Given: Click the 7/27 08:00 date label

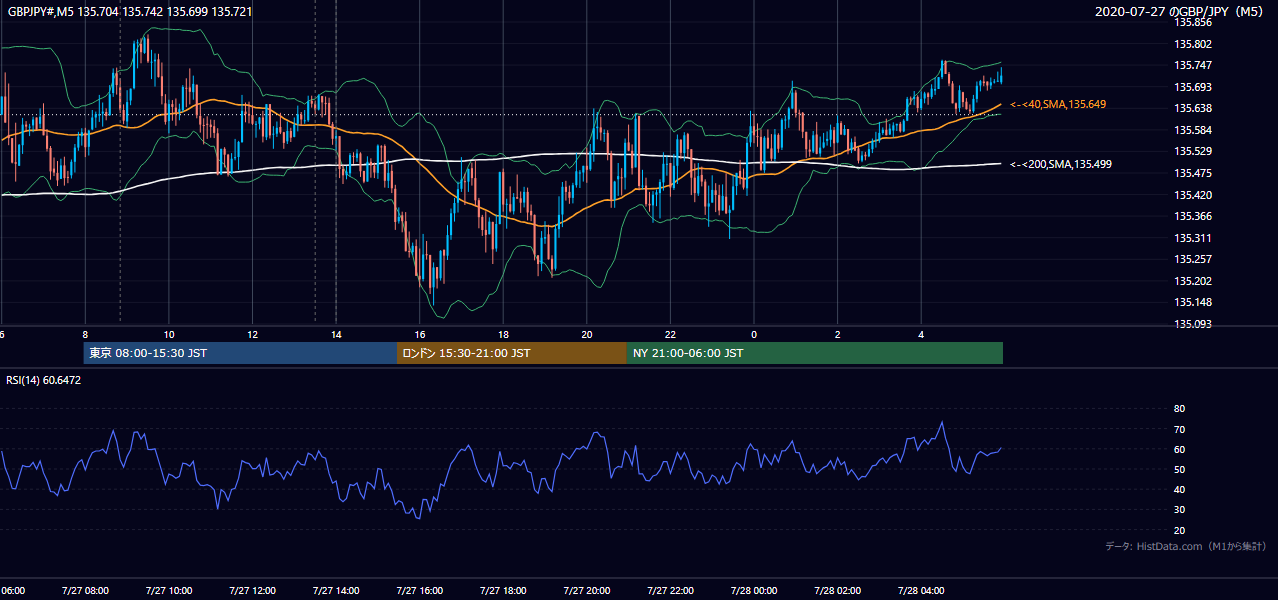Looking at the screenshot, I should [84, 590].
